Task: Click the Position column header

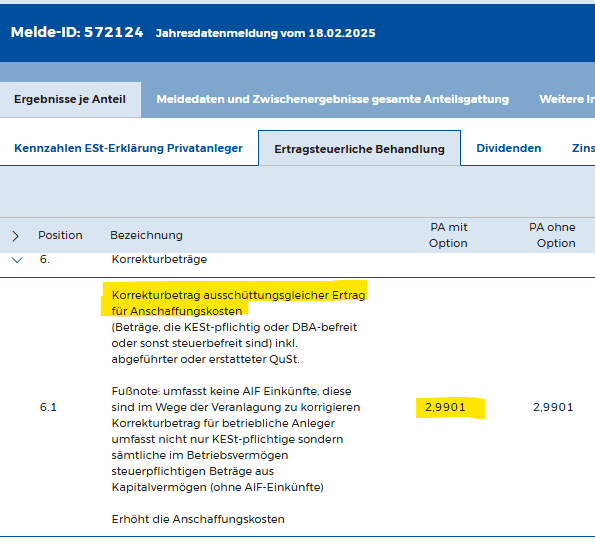Action: (60, 235)
